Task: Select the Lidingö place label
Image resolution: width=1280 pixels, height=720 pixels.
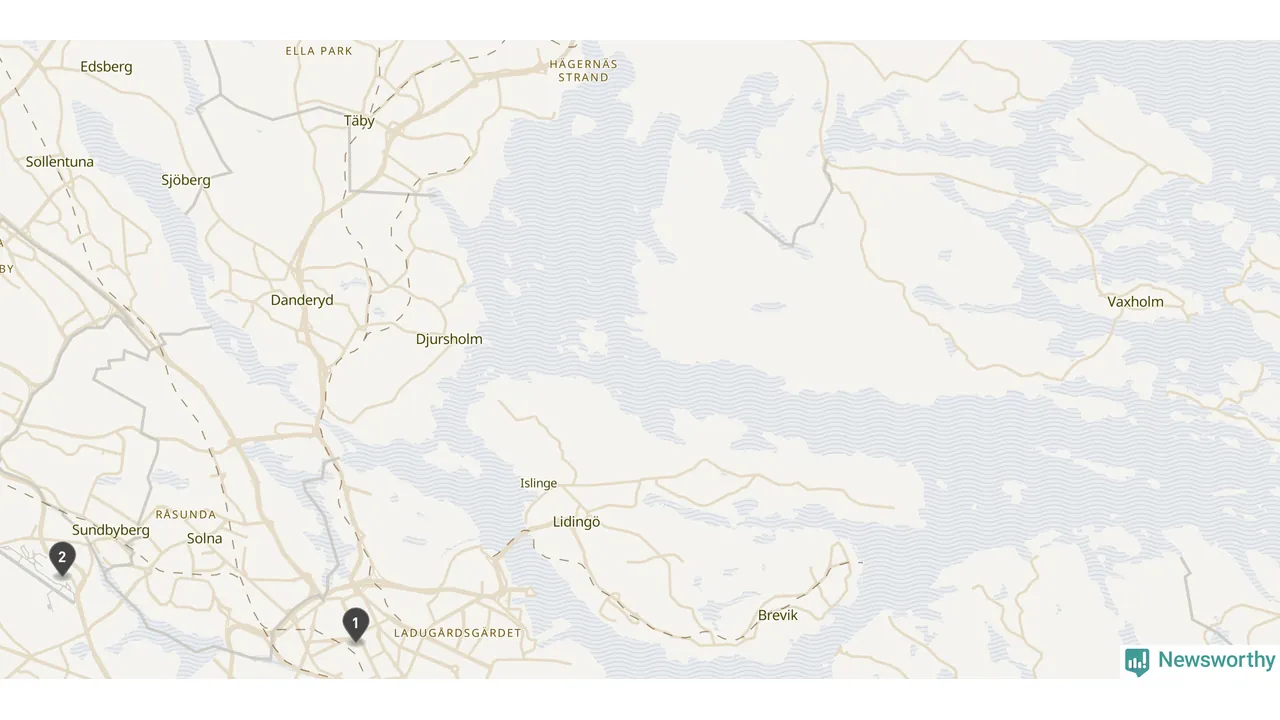Action: pos(577,522)
